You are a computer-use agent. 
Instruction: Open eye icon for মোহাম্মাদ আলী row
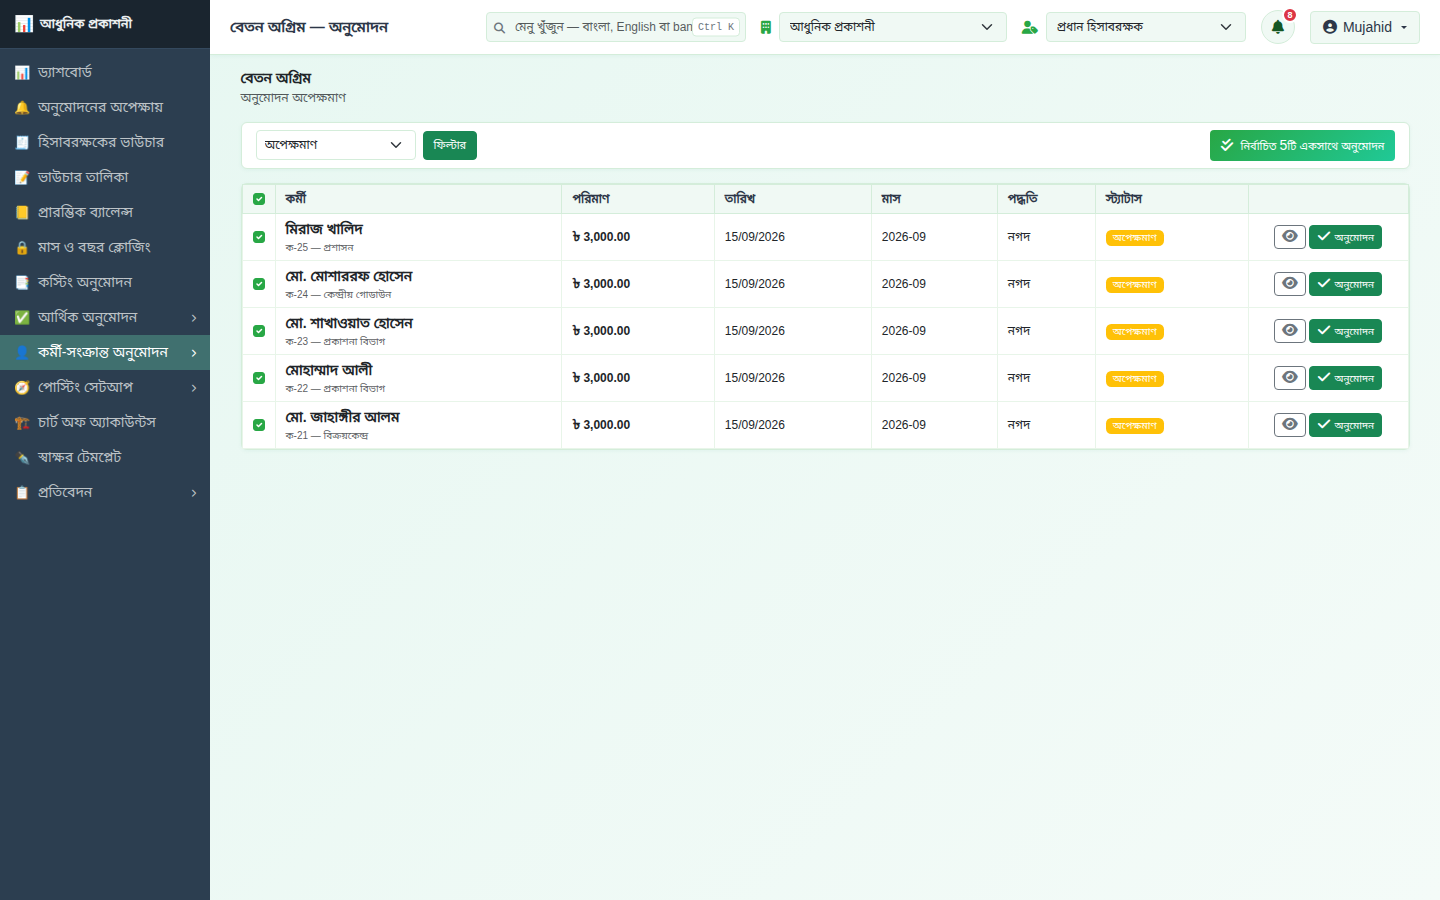[1290, 378]
